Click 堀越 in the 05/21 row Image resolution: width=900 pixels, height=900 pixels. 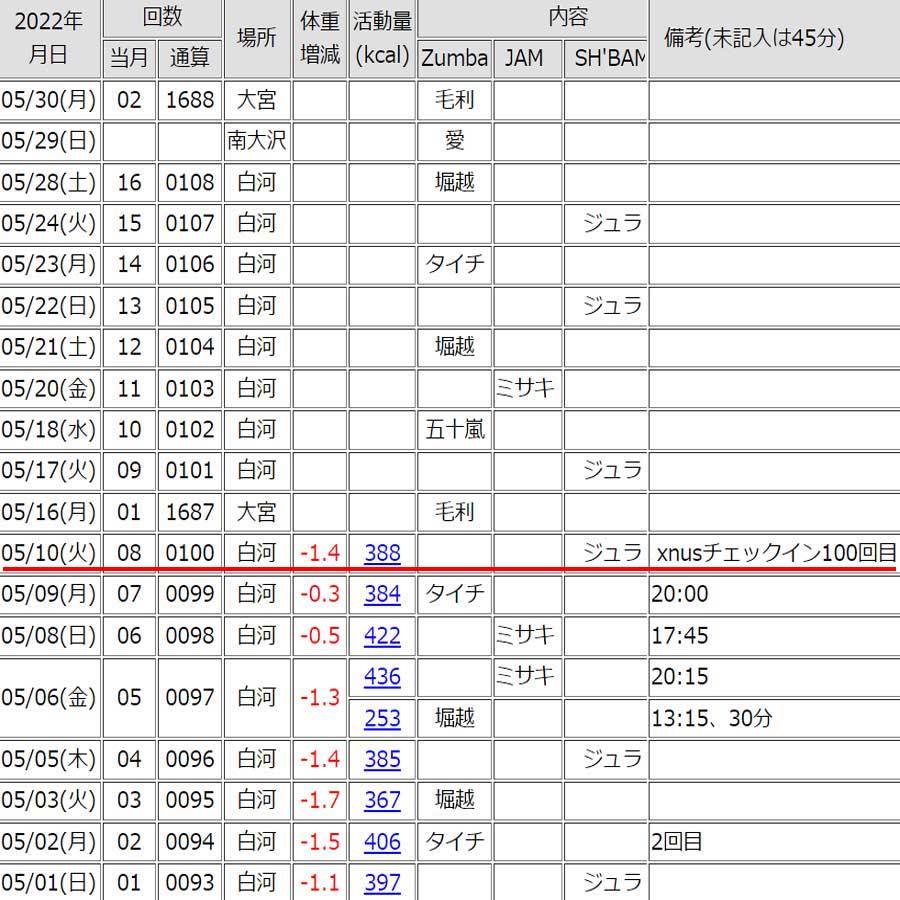pos(455,347)
